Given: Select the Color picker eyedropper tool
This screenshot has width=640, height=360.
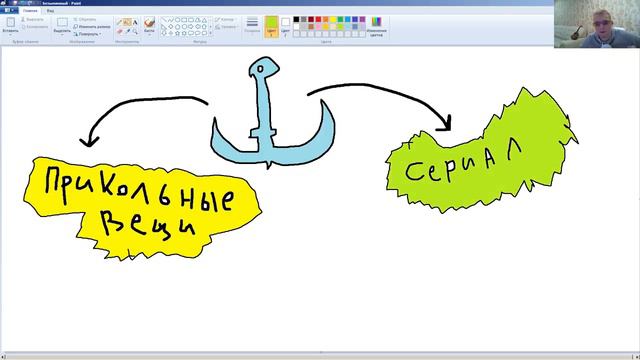Looking at the screenshot, I should pyautogui.click(x=127, y=31).
